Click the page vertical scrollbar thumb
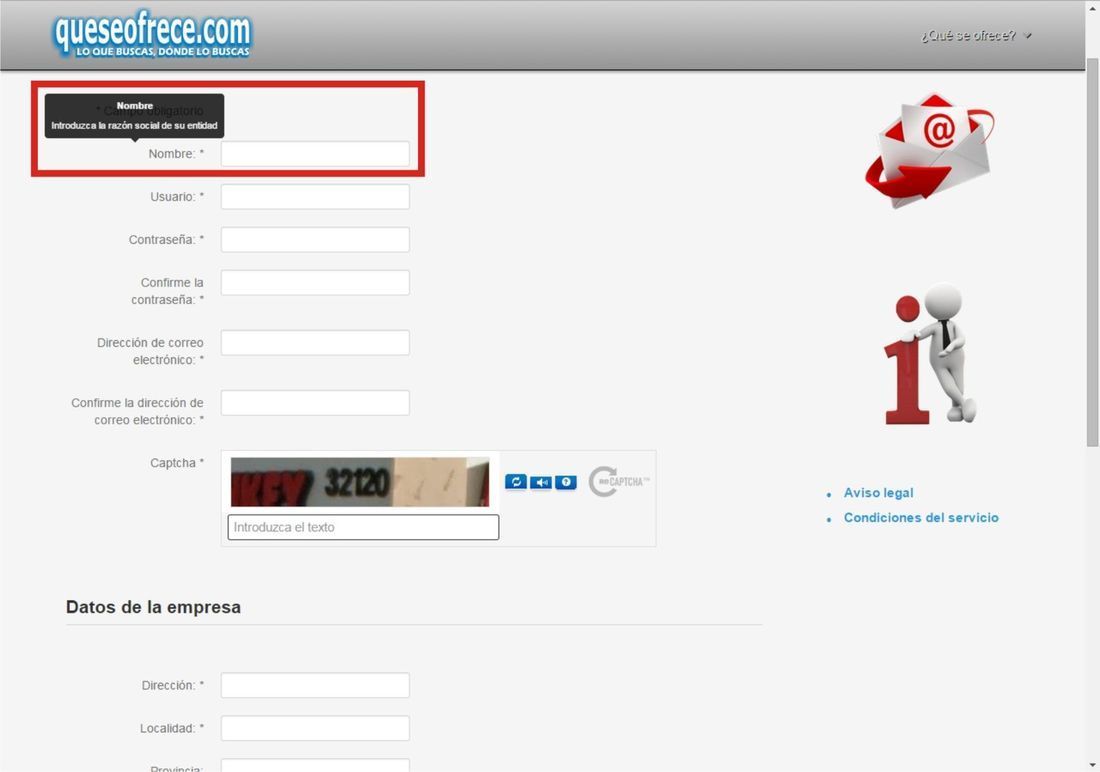This screenshot has height=772, width=1100. [x=1092, y=253]
